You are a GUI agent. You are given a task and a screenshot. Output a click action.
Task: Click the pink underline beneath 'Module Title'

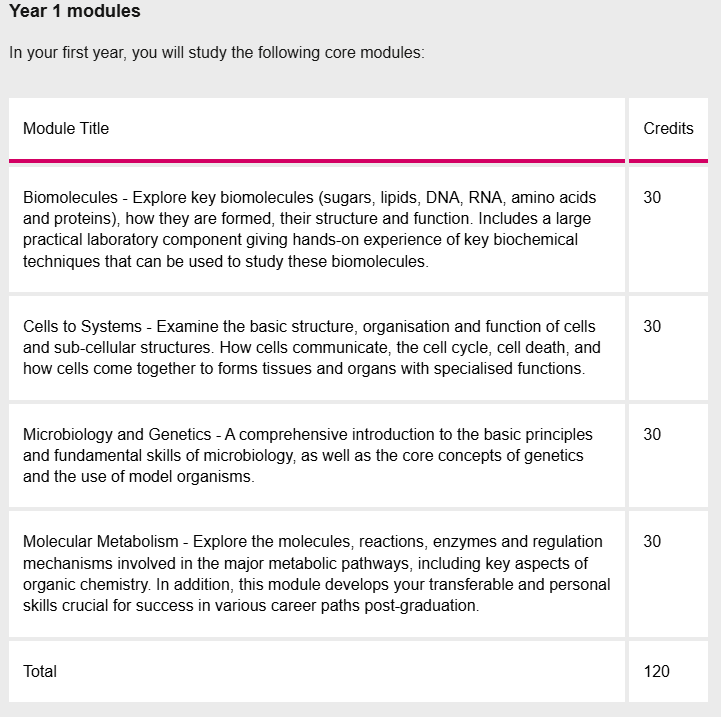coord(317,160)
